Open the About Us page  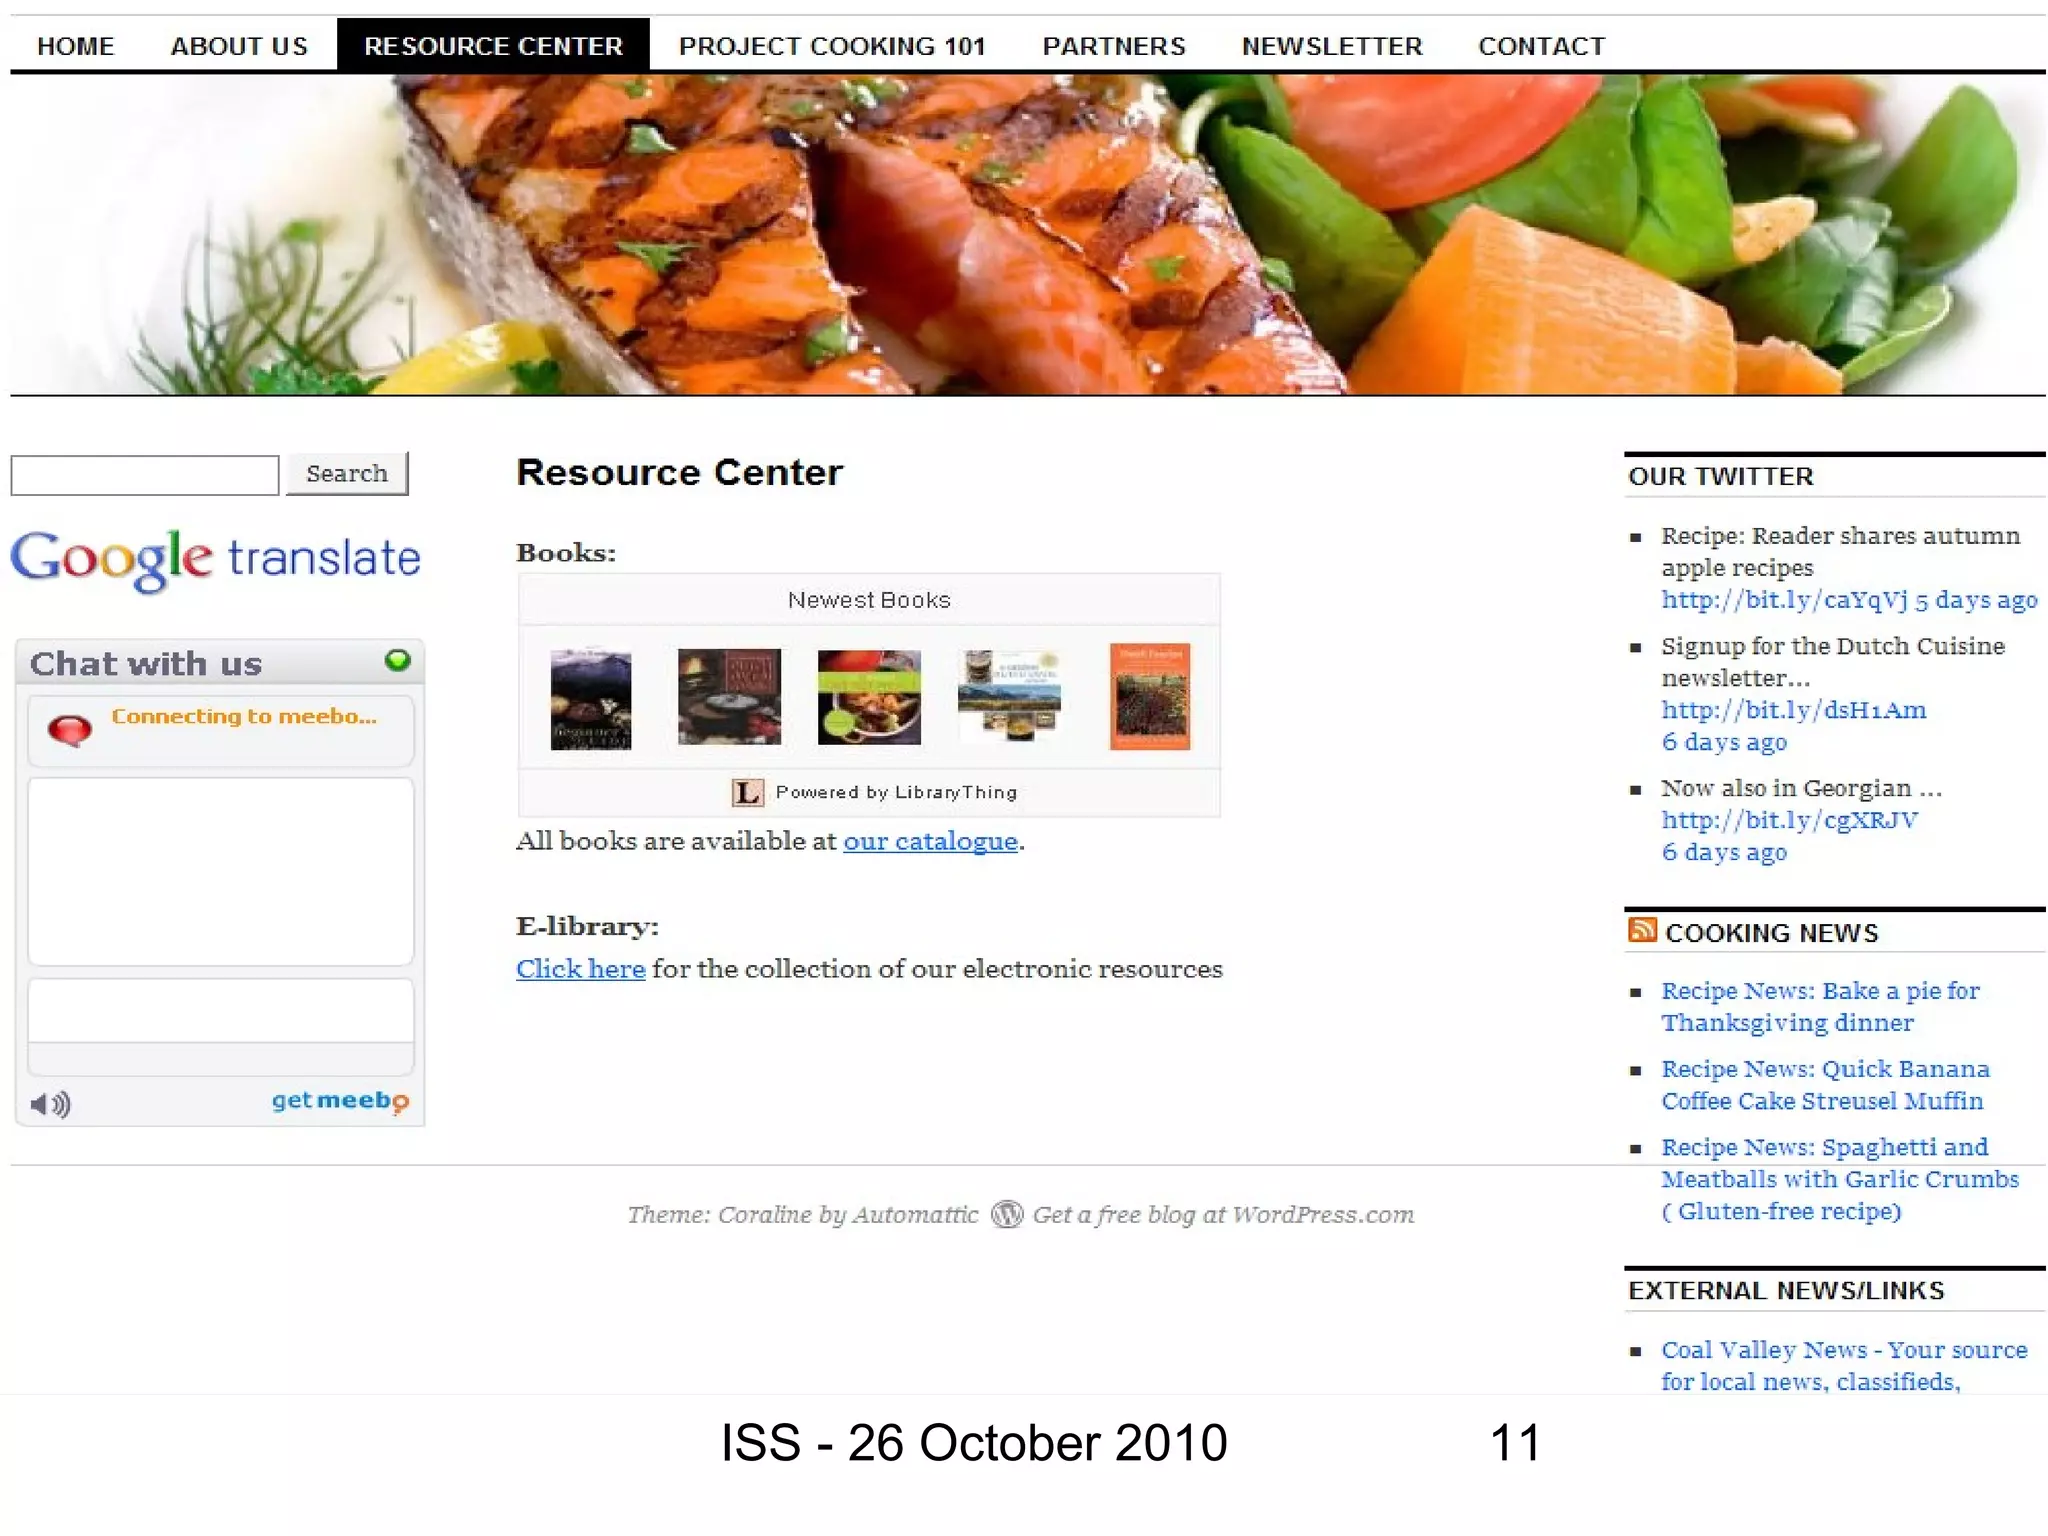tap(239, 46)
